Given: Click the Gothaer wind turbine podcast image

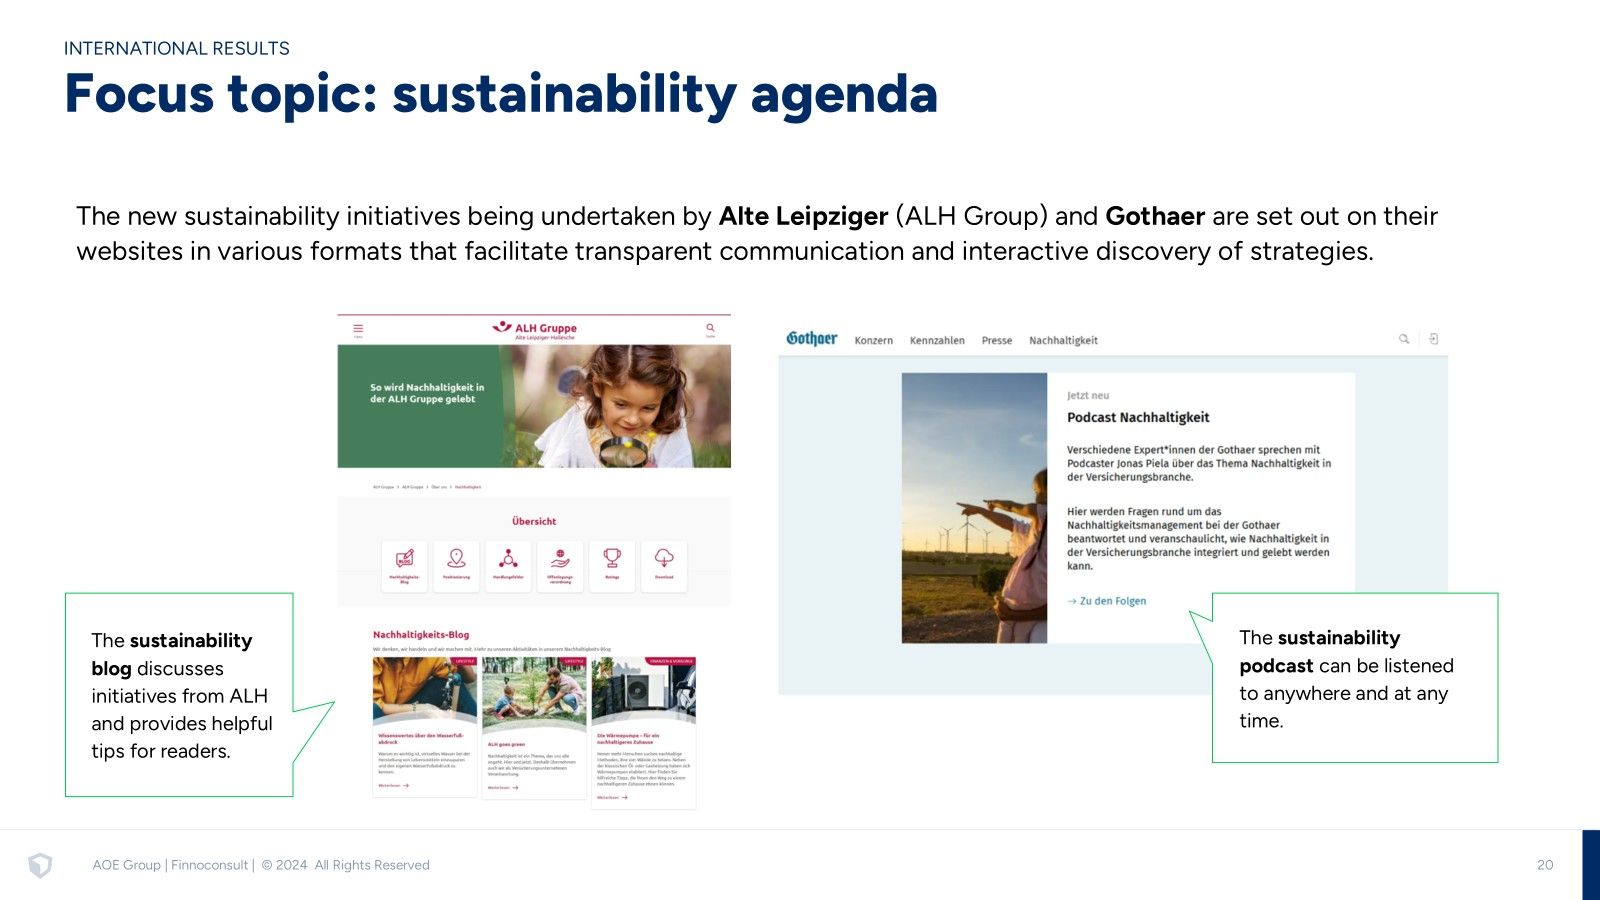Looking at the screenshot, I should pyautogui.click(x=974, y=508).
